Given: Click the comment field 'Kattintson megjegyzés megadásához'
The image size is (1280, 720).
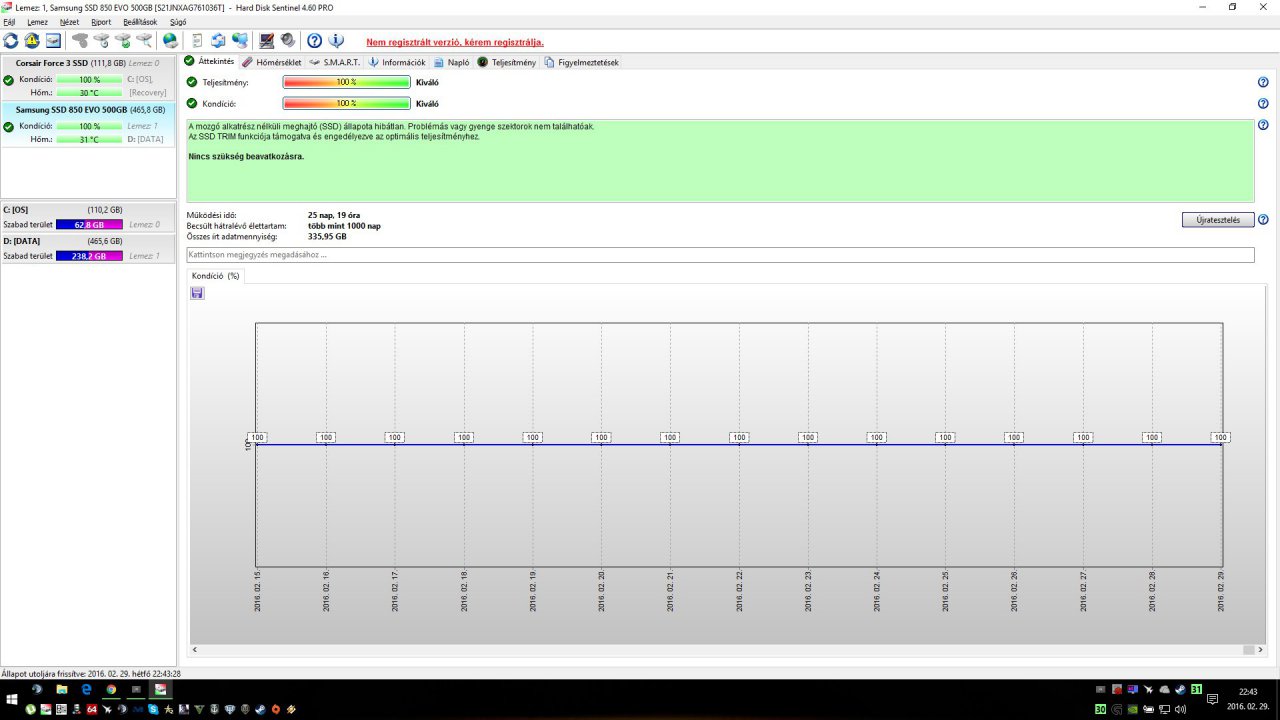Looking at the screenshot, I should click(720, 255).
